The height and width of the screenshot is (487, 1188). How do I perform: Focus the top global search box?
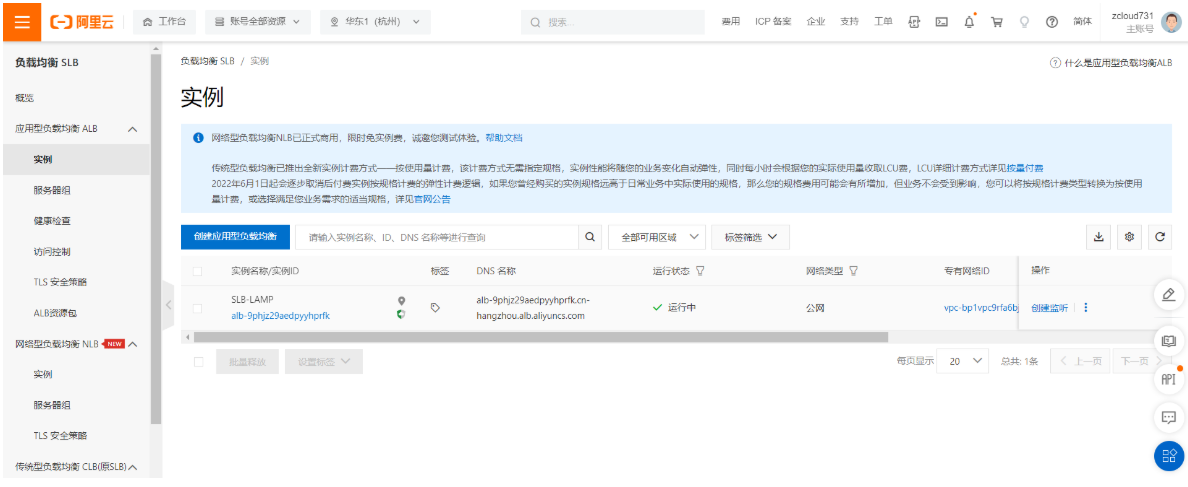[x=612, y=22]
